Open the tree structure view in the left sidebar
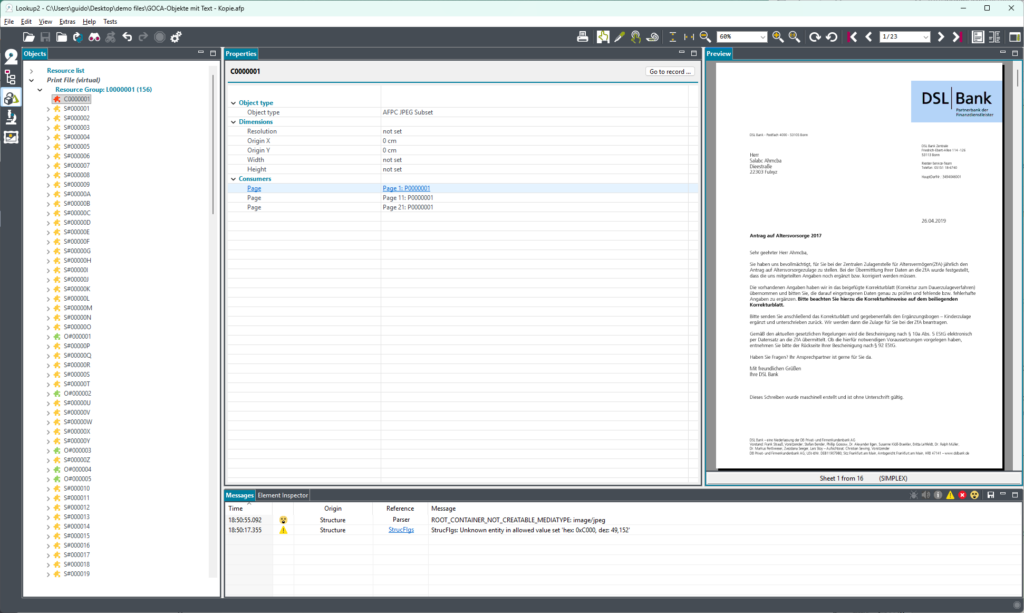 pos(10,78)
